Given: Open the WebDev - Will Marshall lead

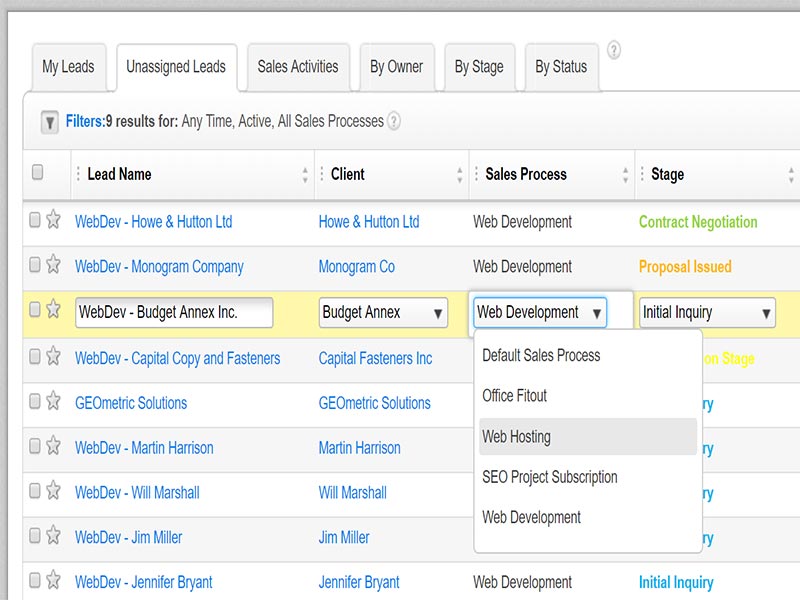Looking at the screenshot, I should [x=137, y=492].
